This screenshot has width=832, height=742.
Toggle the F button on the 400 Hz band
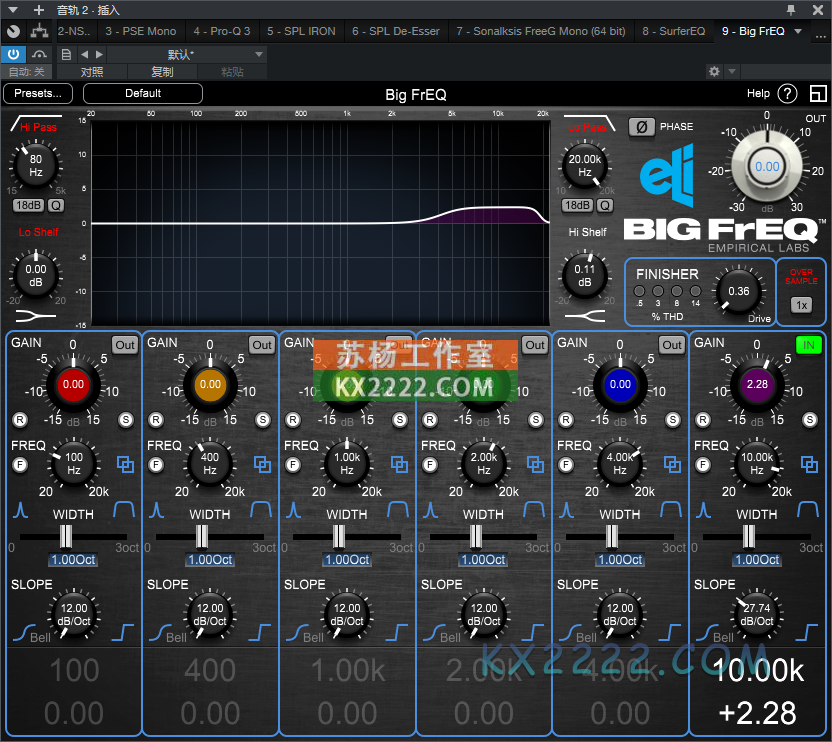(x=156, y=465)
